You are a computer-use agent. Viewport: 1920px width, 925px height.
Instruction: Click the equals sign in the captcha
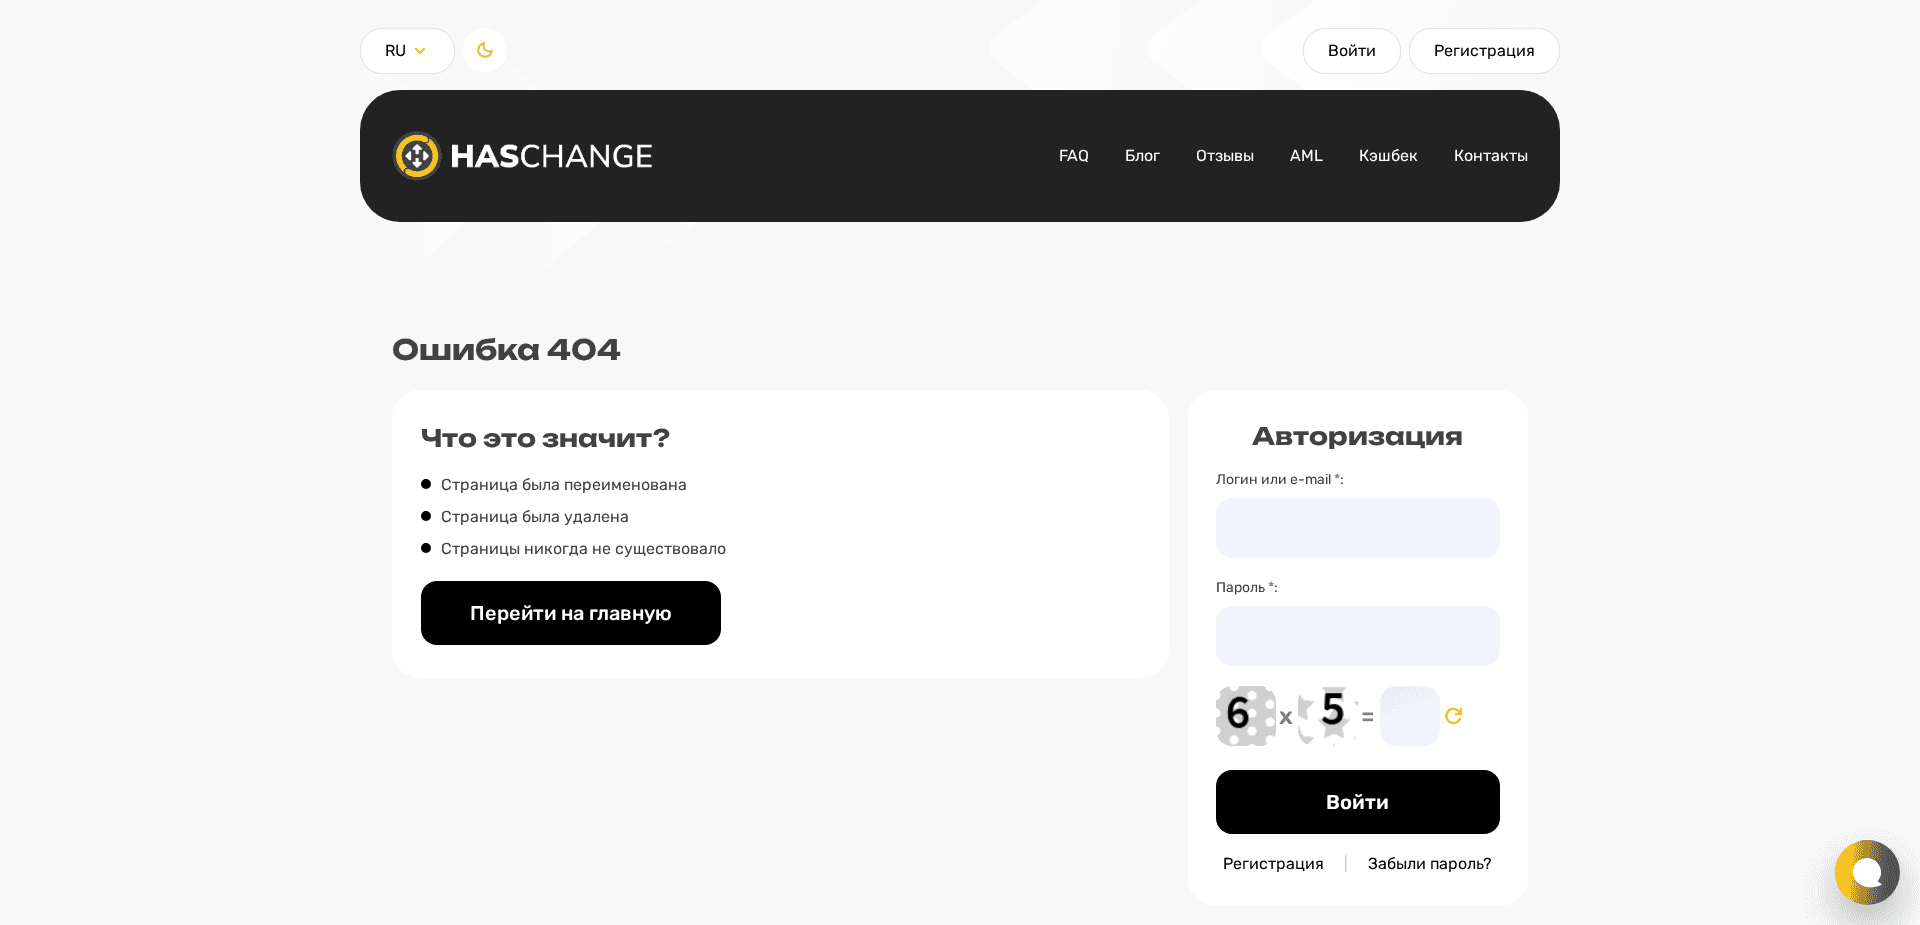tap(1366, 717)
